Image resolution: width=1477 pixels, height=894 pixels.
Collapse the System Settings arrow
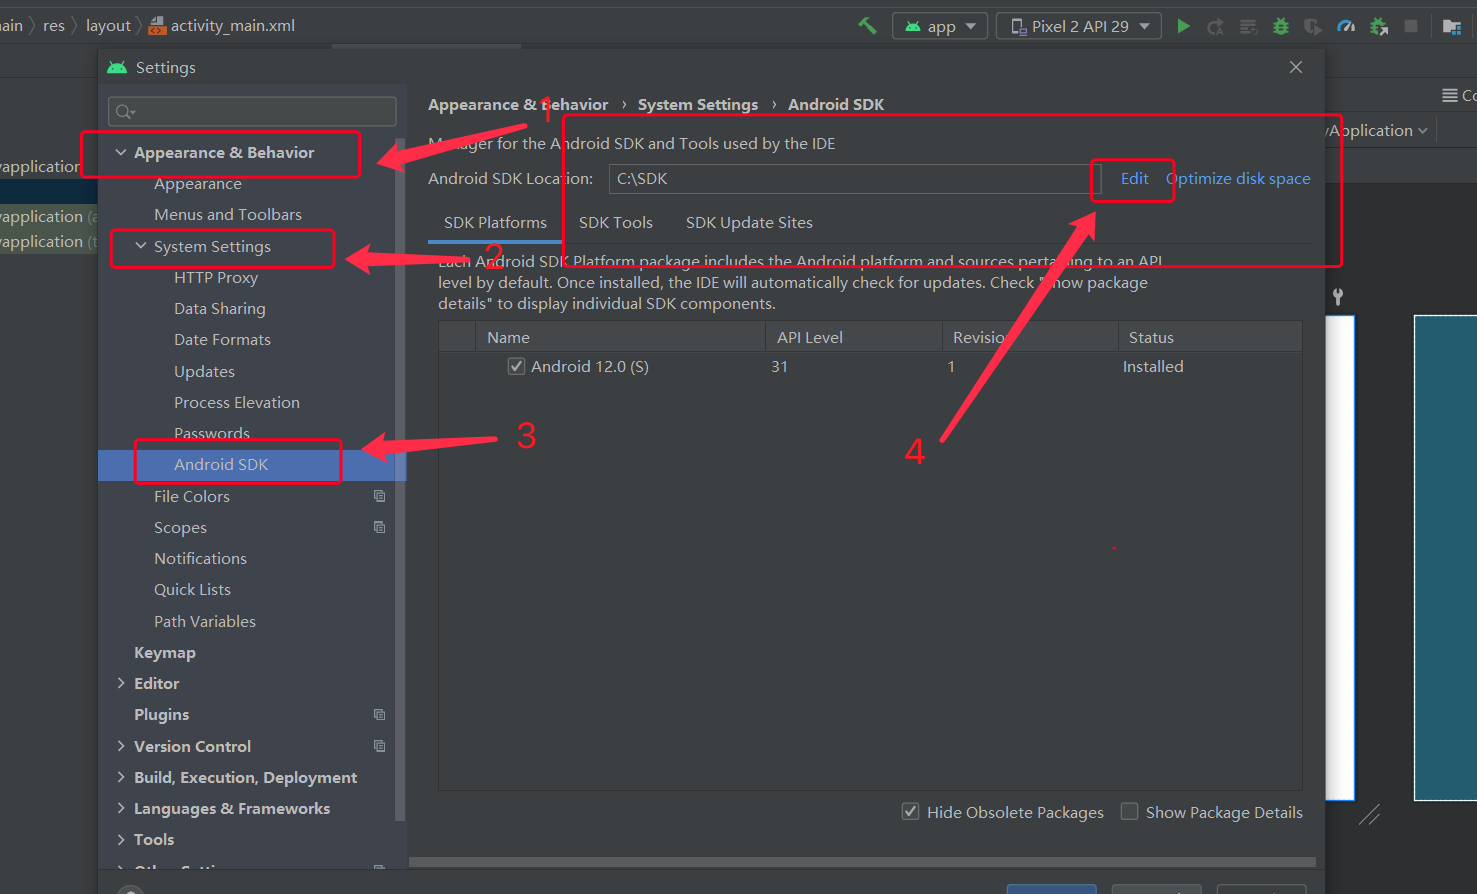click(x=141, y=246)
